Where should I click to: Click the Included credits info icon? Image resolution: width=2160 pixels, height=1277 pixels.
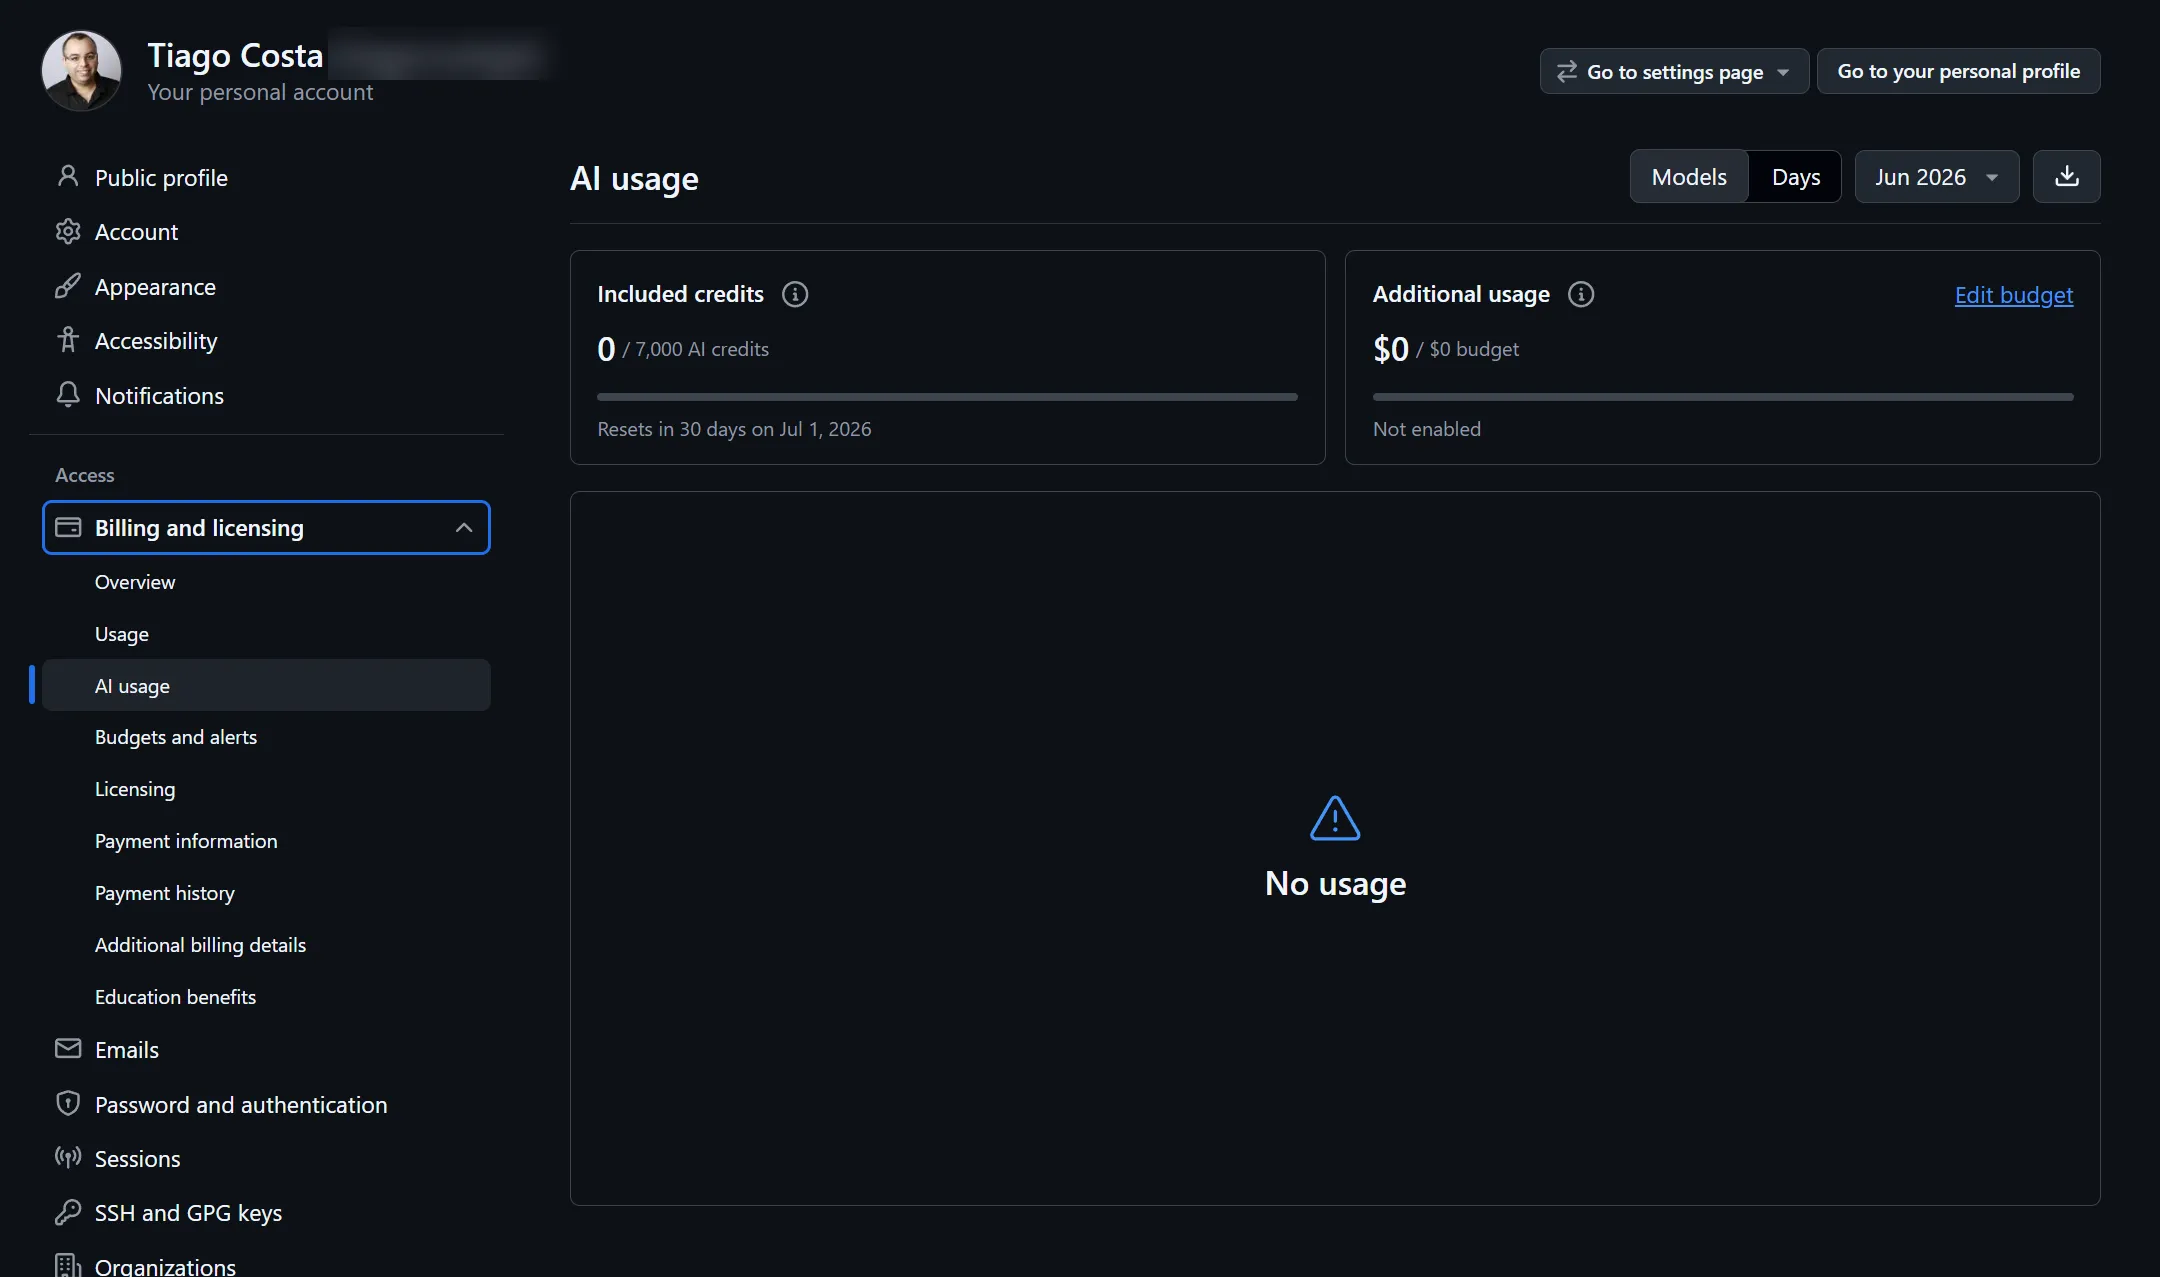pos(795,294)
